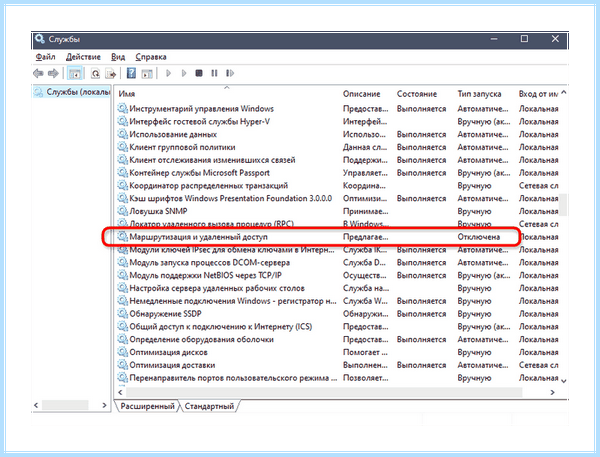Click the down arrow of the services list vertical scrollbar

click(564, 380)
